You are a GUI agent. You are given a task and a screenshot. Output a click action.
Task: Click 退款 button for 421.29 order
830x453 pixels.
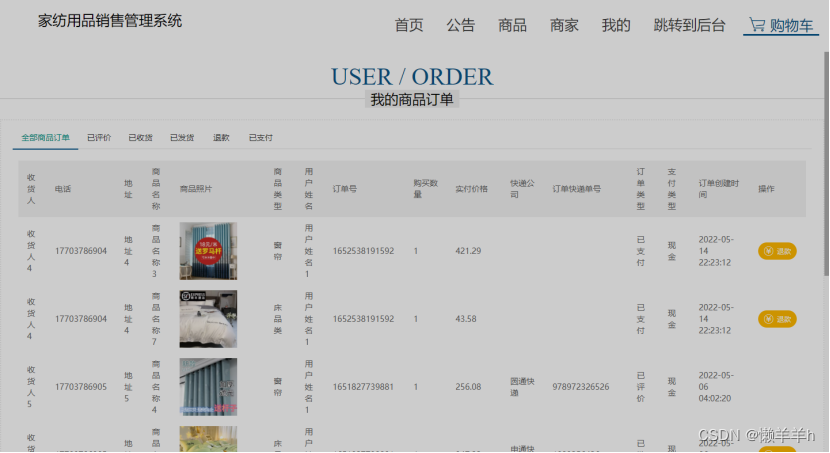(x=777, y=251)
